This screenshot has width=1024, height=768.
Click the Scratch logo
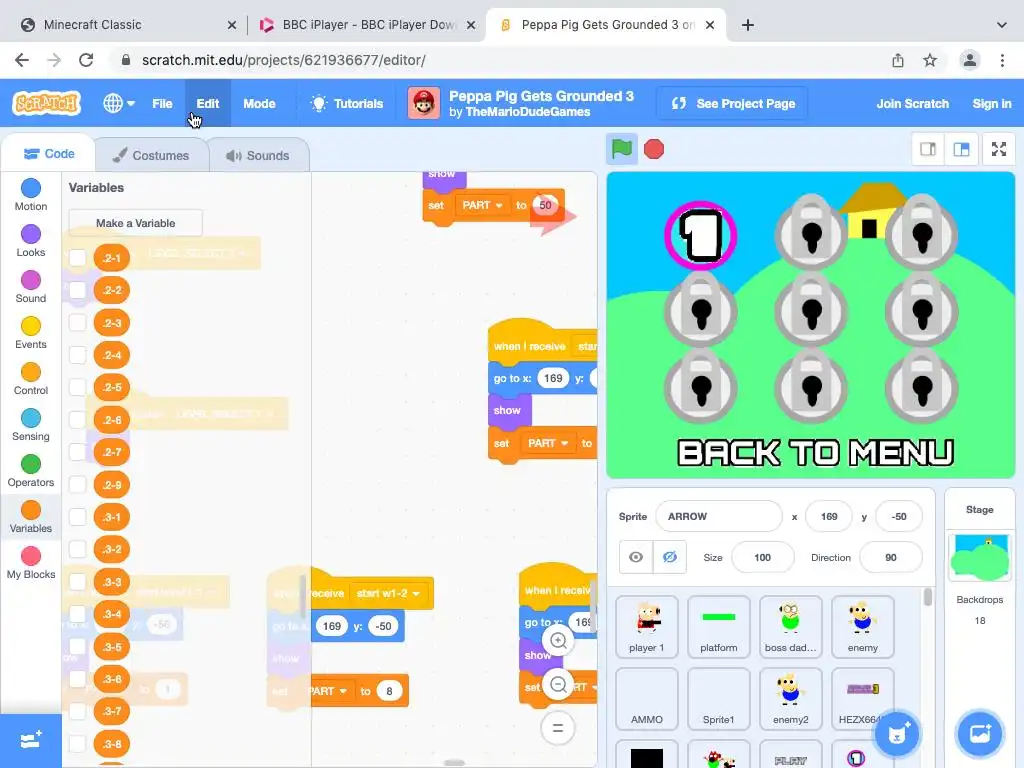pos(46,103)
